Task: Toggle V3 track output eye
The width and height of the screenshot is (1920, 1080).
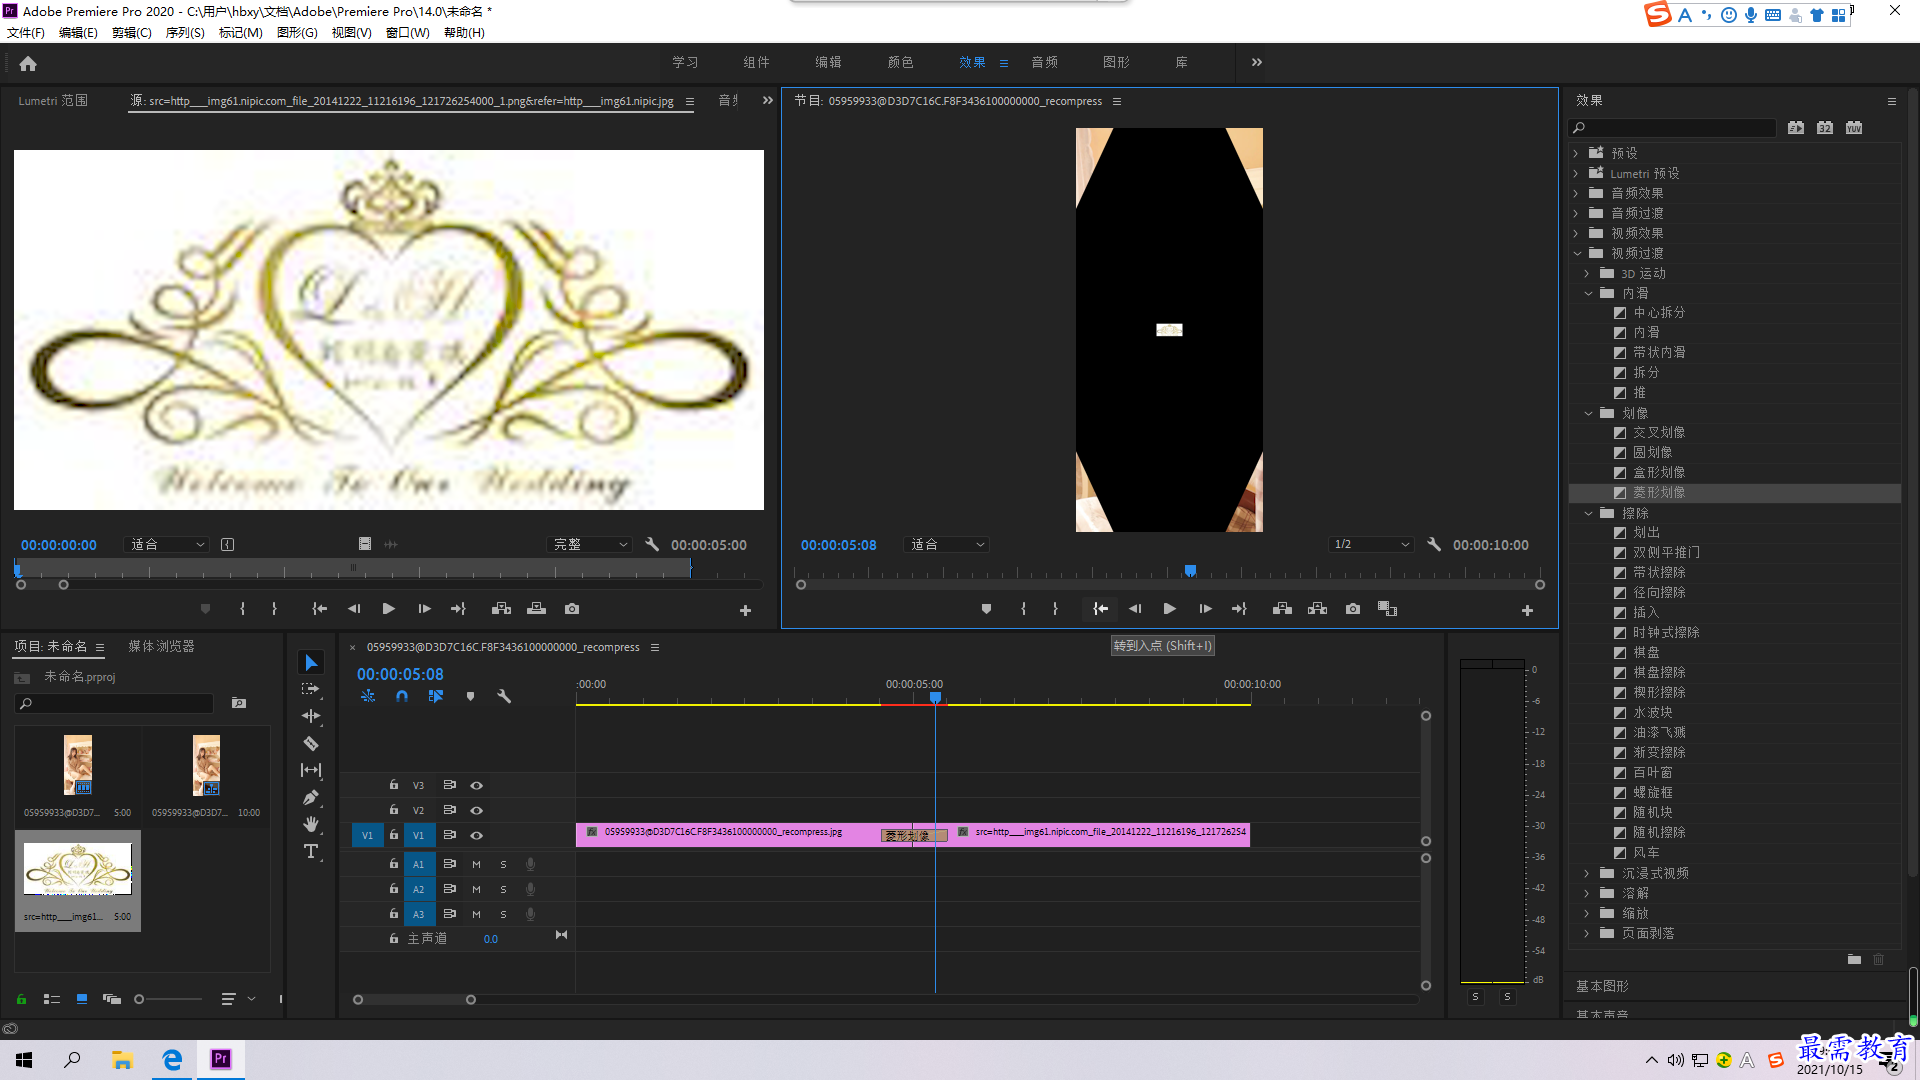Action: (x=477, y=786)
